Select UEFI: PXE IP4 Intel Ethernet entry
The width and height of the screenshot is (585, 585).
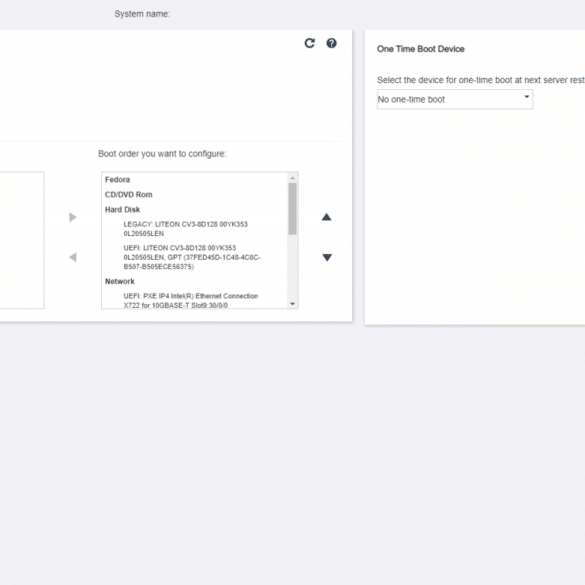pyautogui.click(x=191, y=301)
